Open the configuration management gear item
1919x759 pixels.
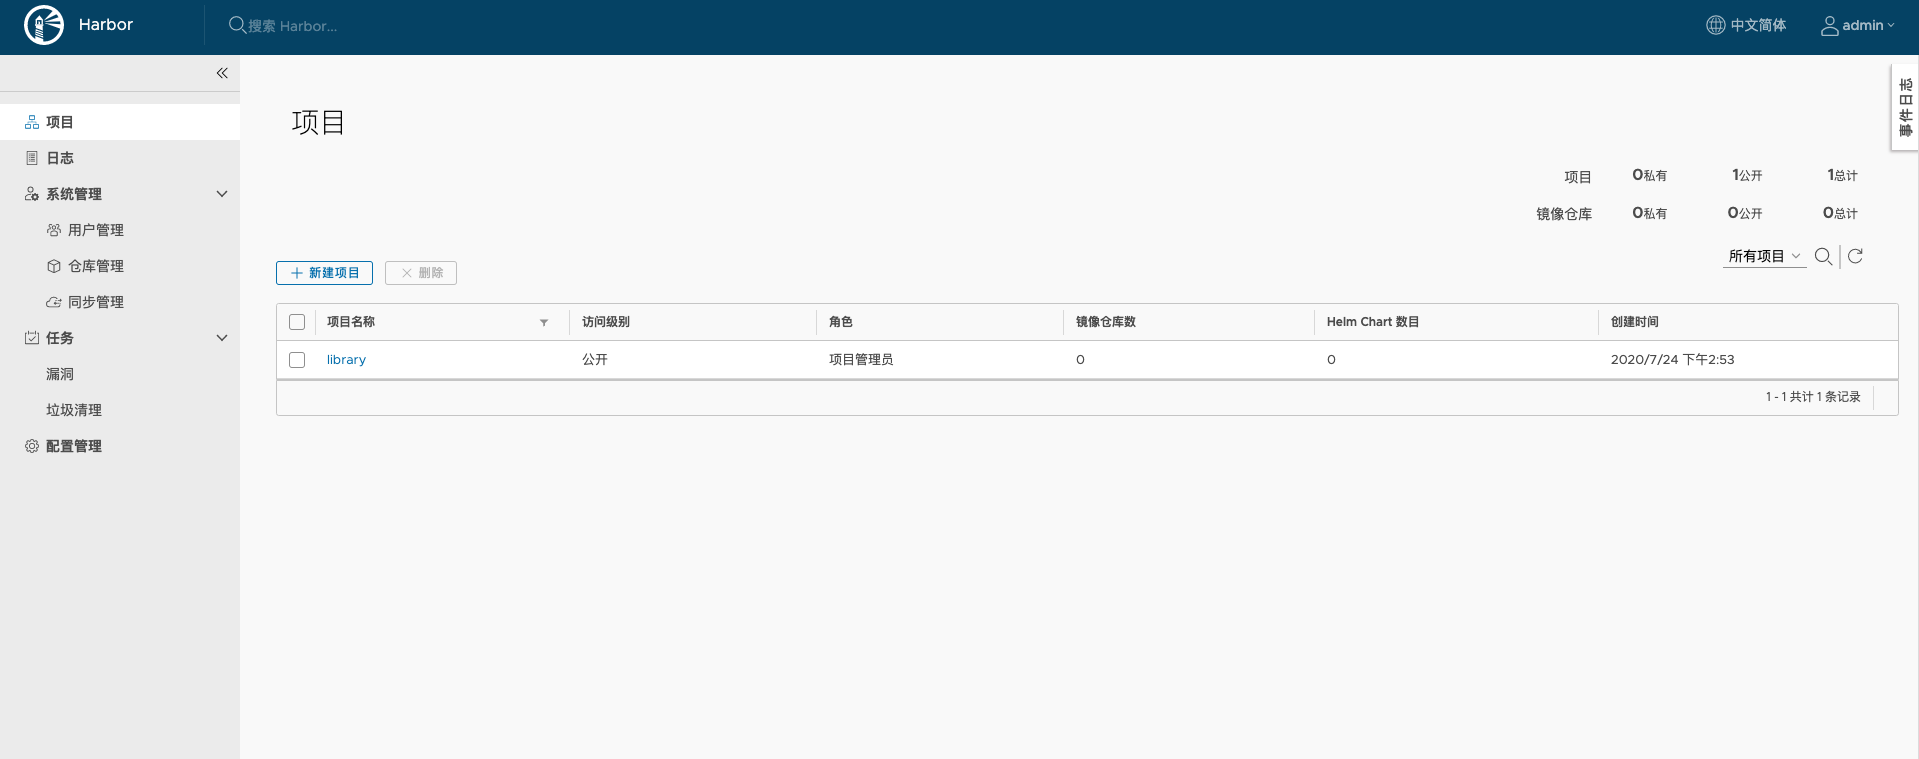[73, 446]
